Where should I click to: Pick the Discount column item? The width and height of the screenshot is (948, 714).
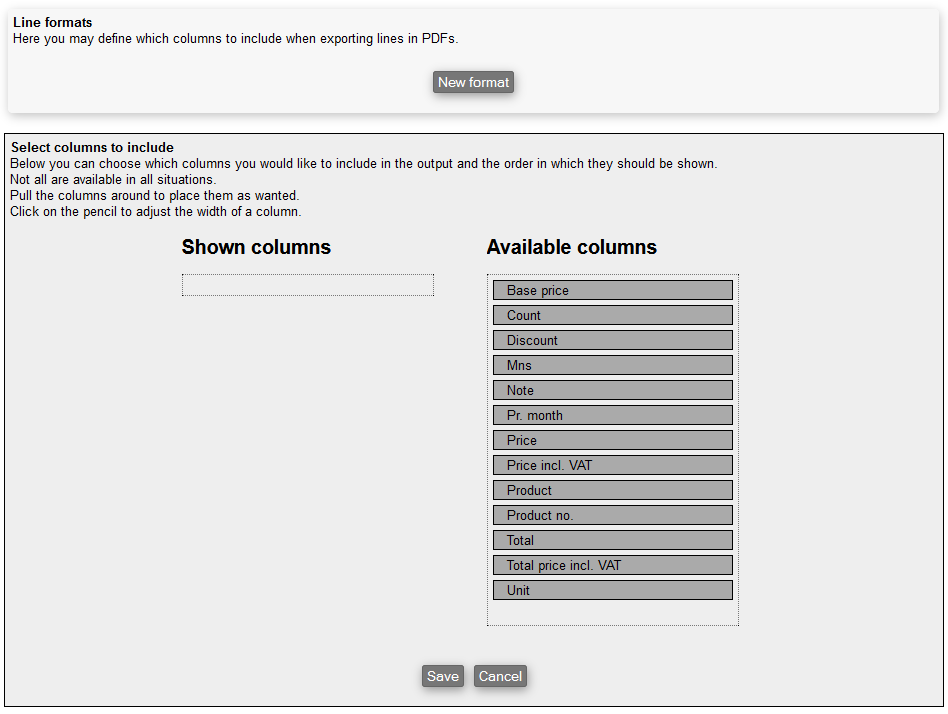point(612,340)
